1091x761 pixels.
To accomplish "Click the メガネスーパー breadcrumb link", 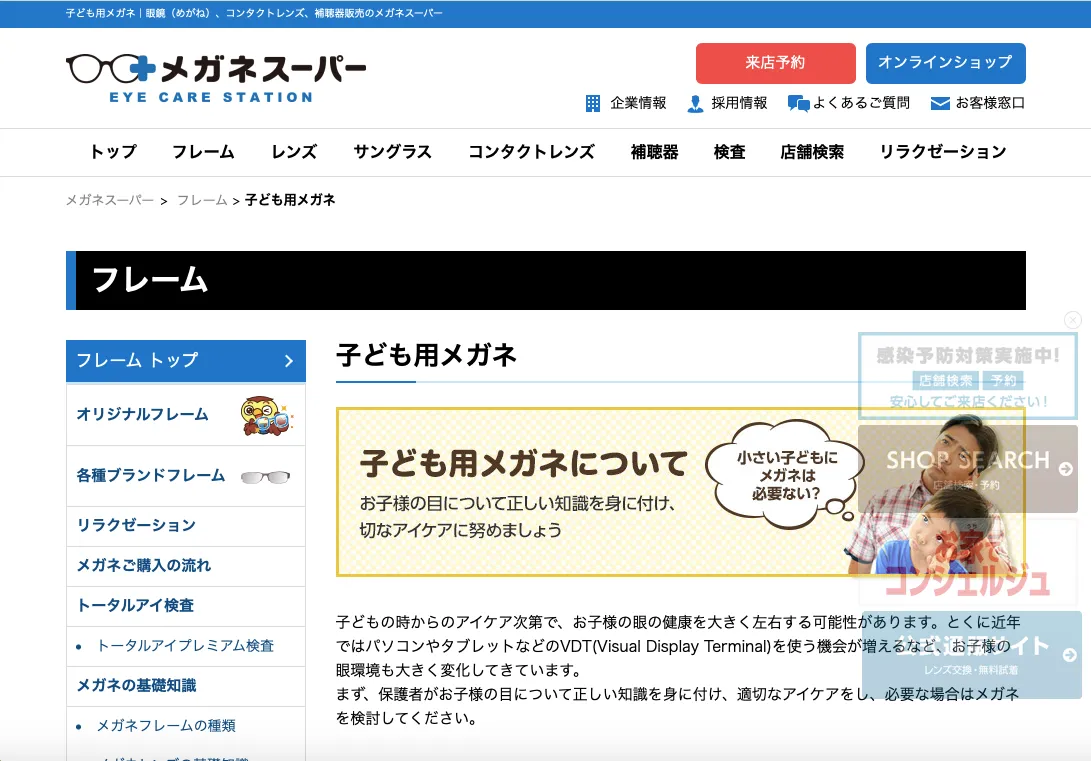I will (110, 200).
